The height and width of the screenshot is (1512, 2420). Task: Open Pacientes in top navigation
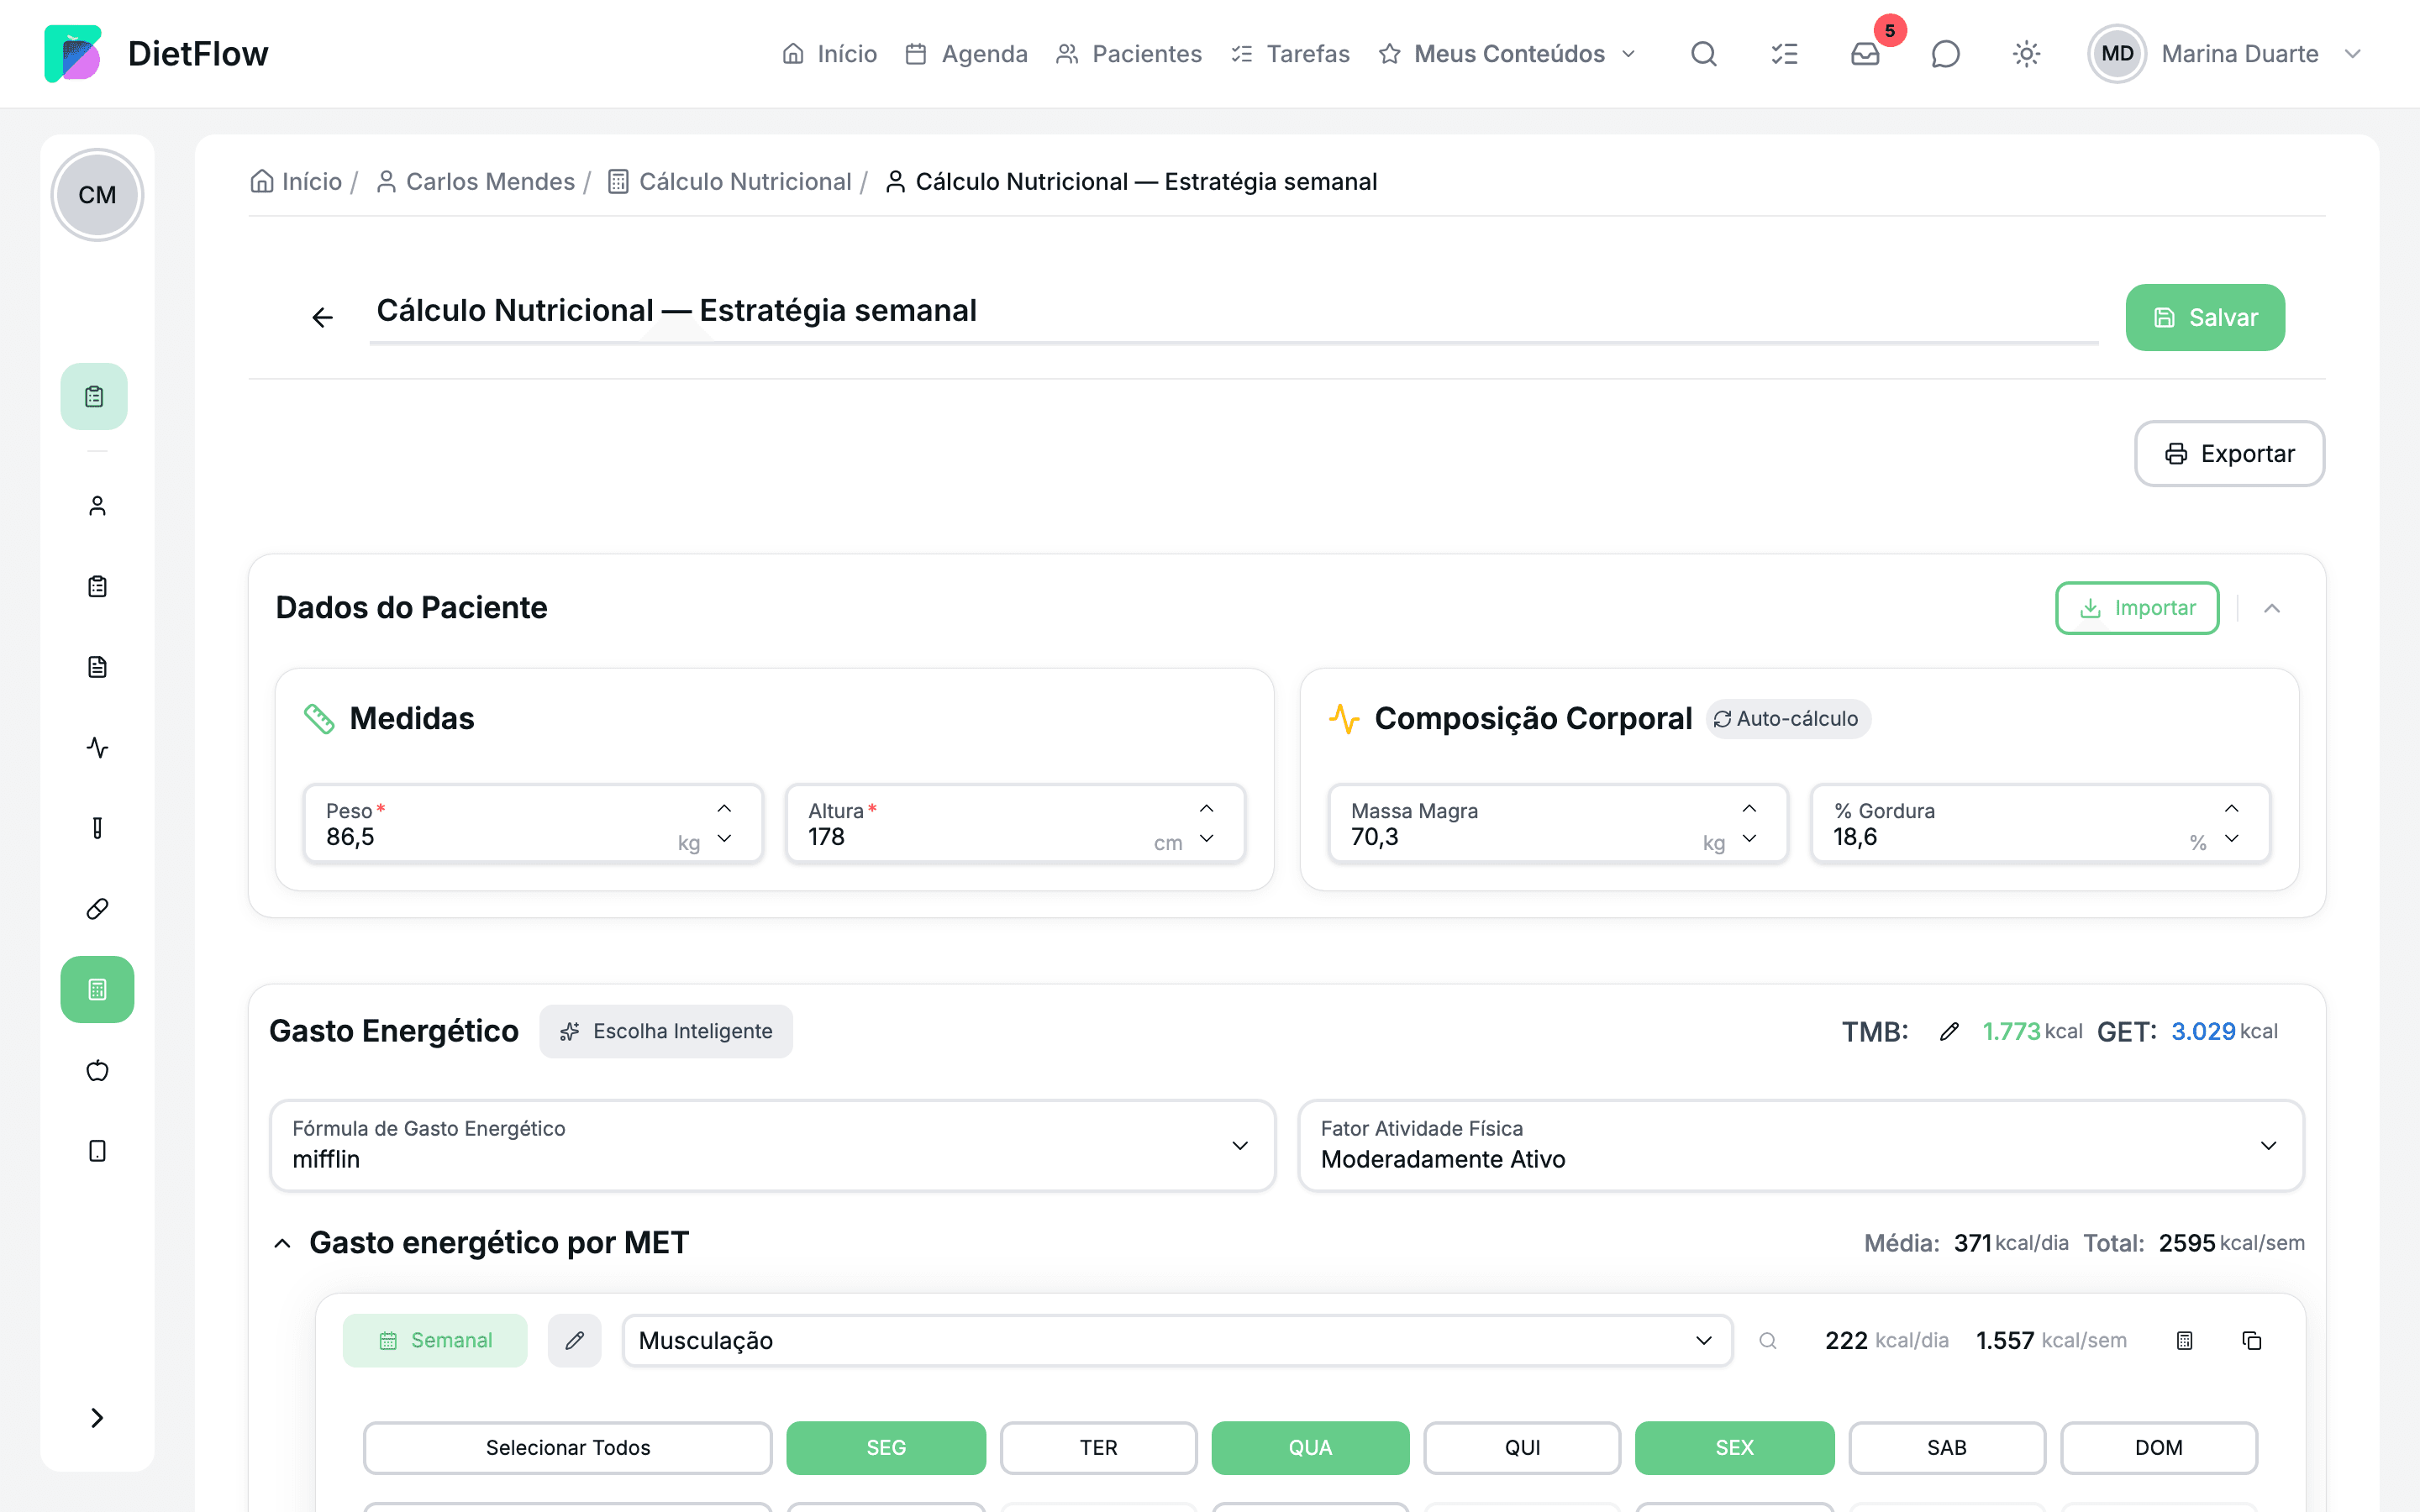coord(1129,54)
